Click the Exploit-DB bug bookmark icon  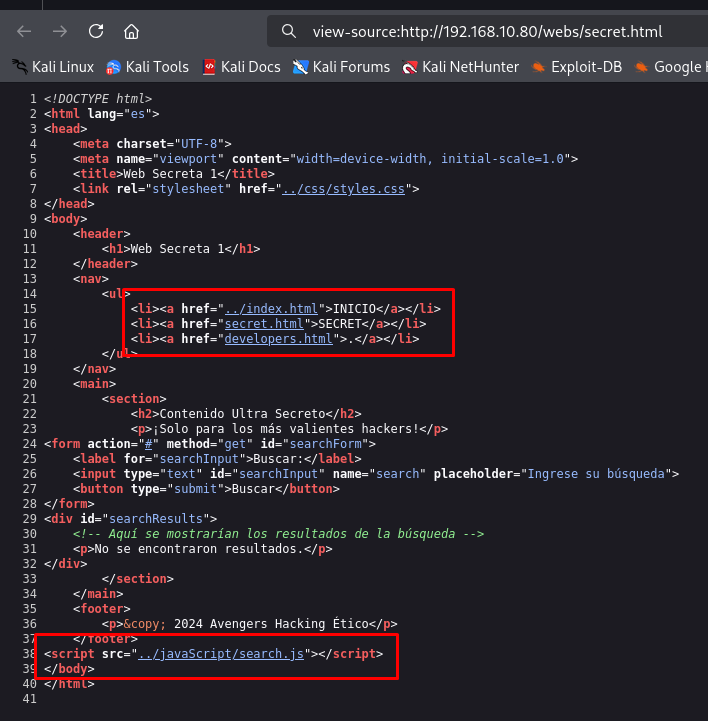538,68
